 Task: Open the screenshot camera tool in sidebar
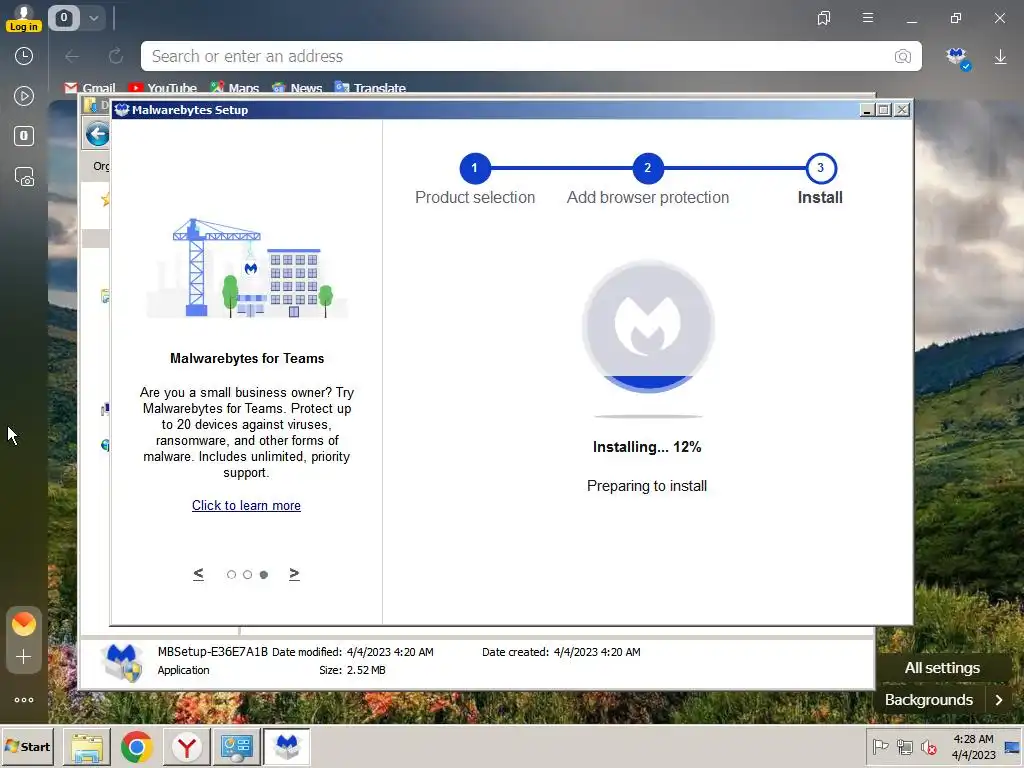coord(24,177)
